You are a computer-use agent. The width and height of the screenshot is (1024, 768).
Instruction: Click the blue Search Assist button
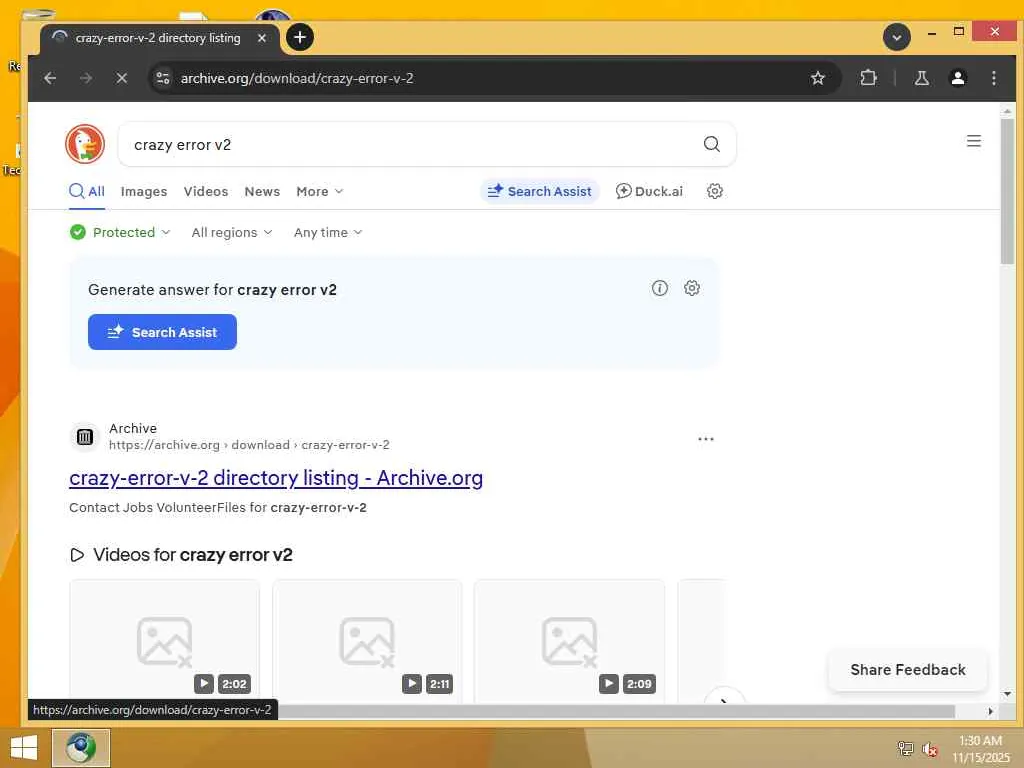[162, 332]
